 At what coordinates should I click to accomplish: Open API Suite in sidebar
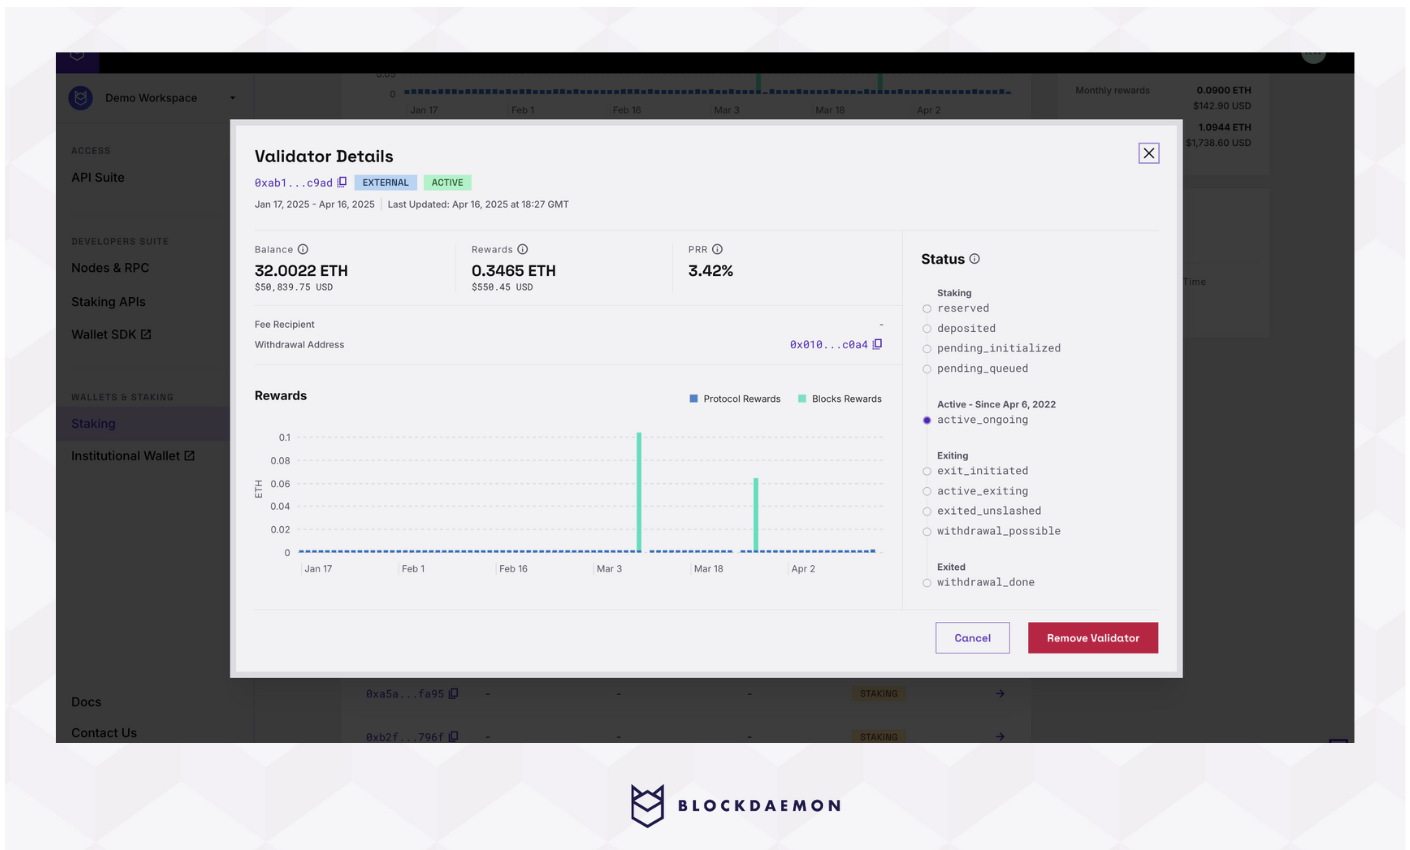pyautogui.click(x=98, y=177)
